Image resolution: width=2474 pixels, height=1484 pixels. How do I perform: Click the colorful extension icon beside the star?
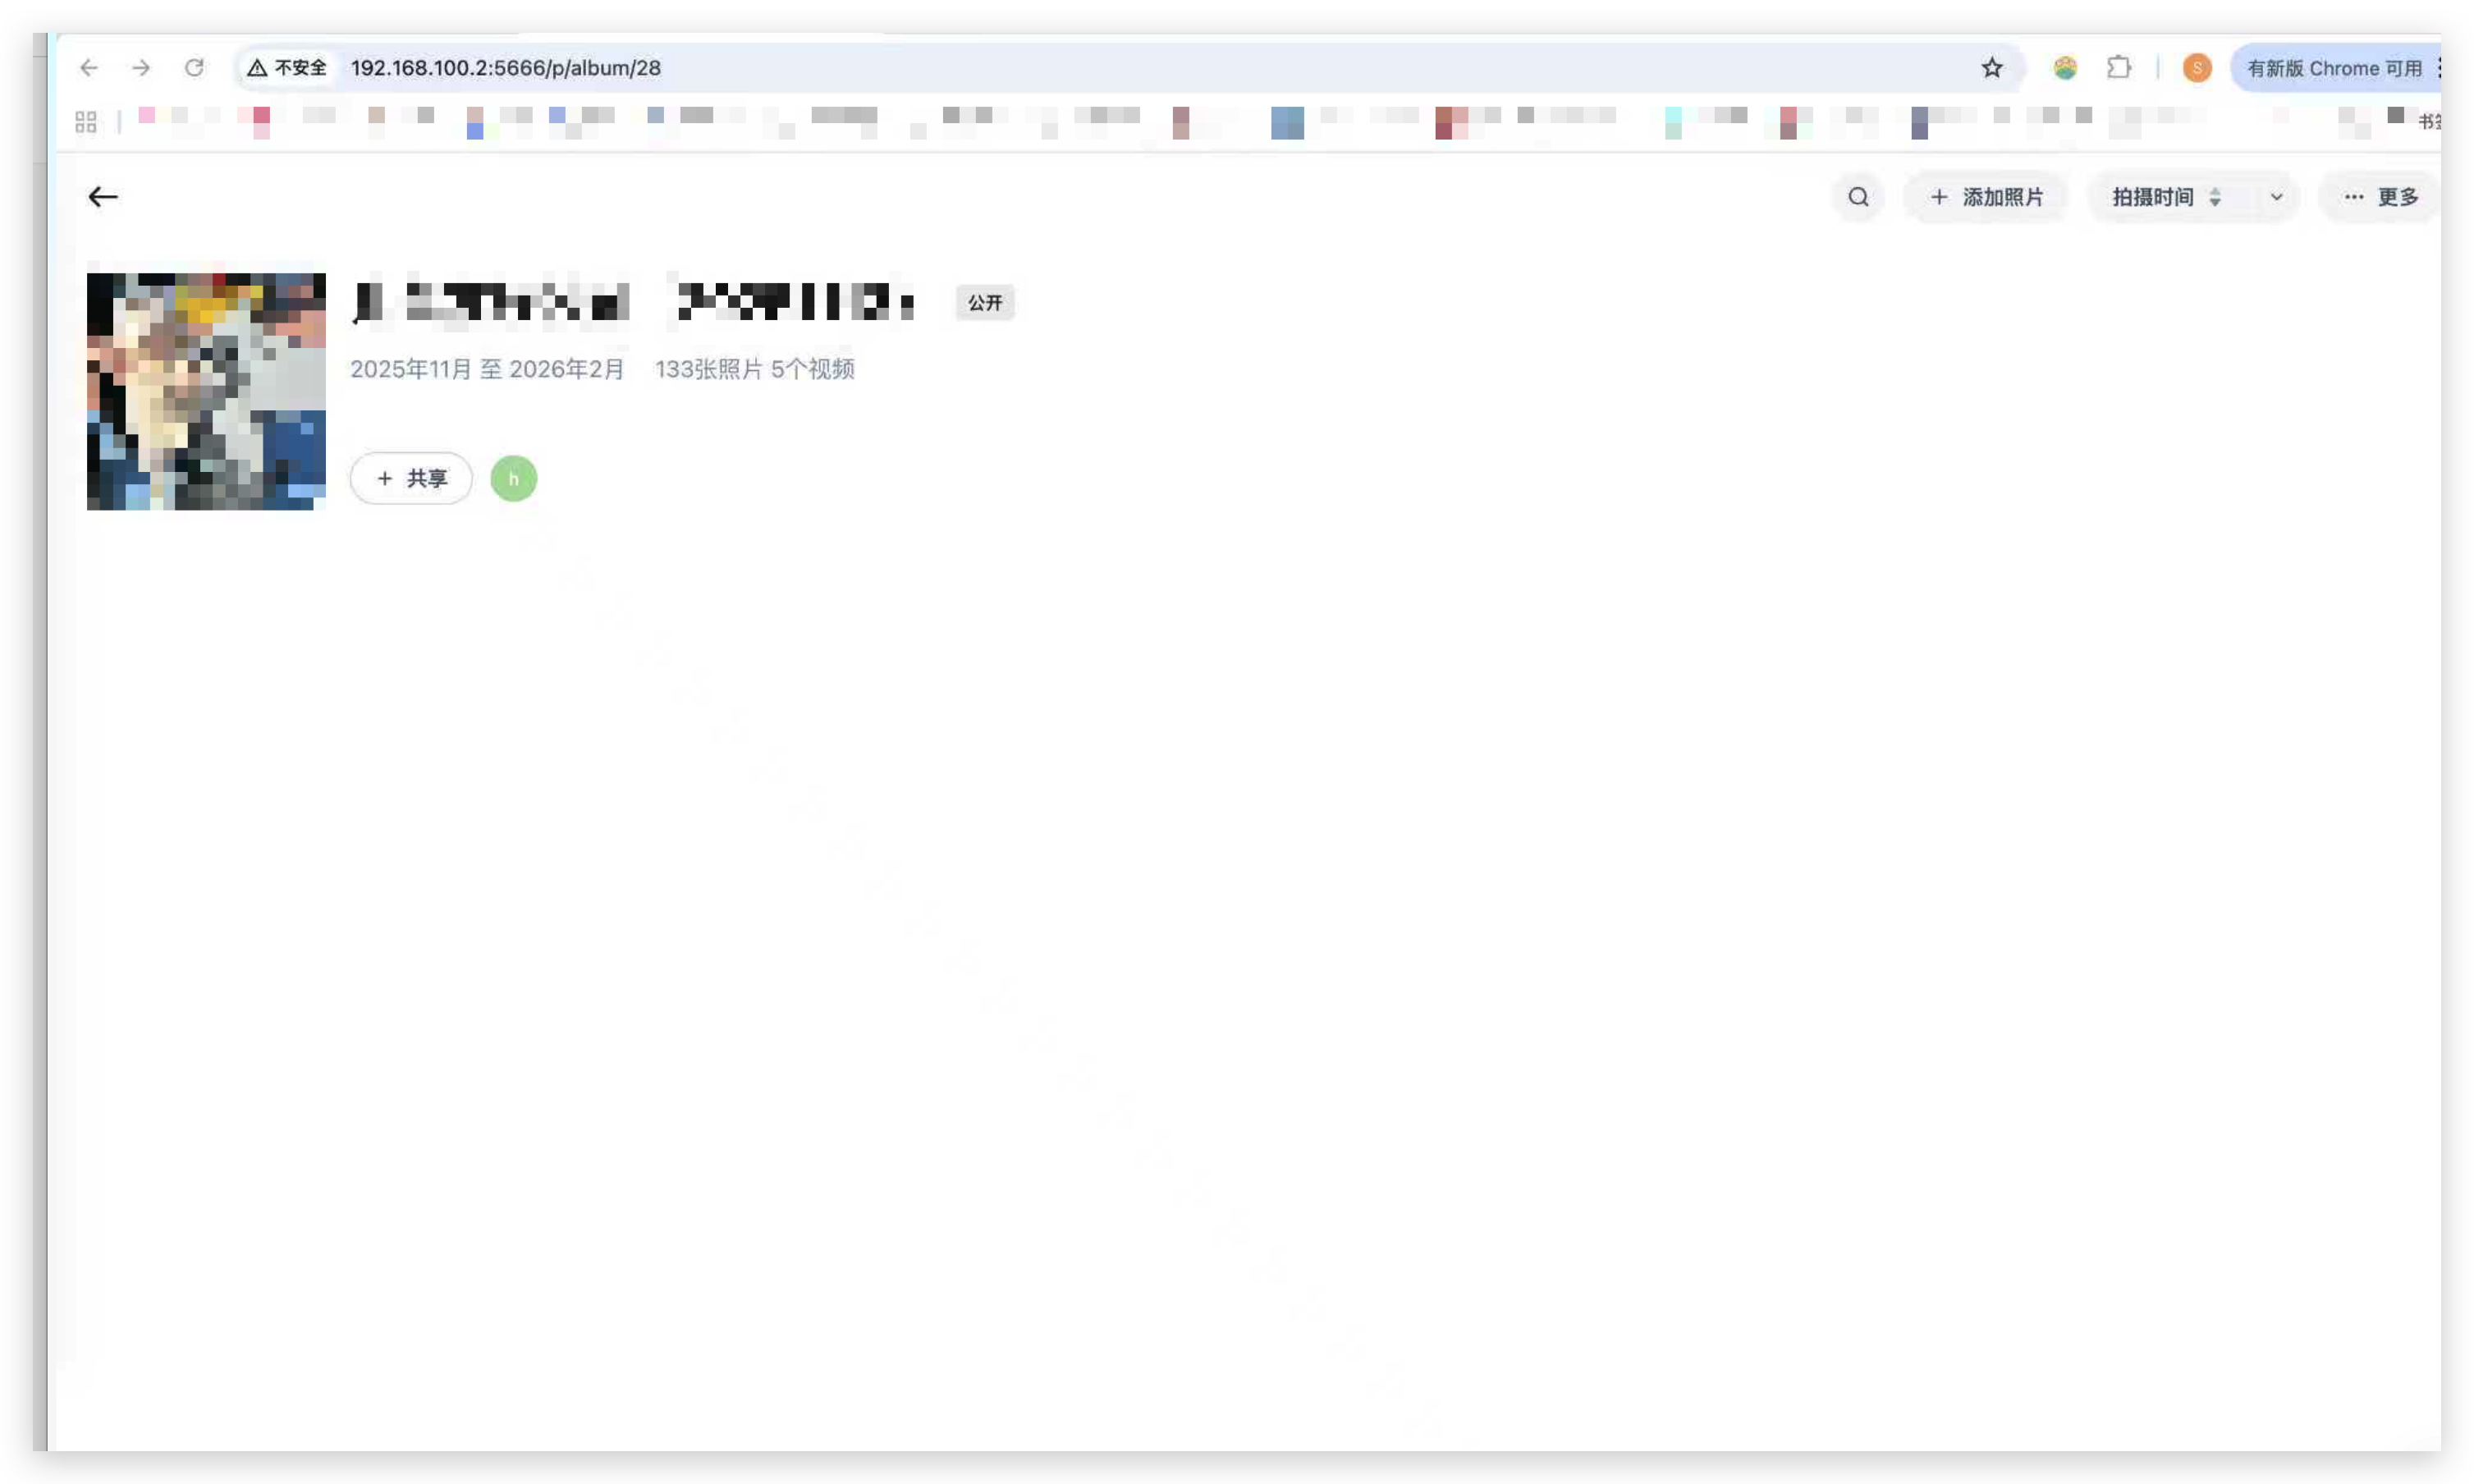pos(2065,68)
